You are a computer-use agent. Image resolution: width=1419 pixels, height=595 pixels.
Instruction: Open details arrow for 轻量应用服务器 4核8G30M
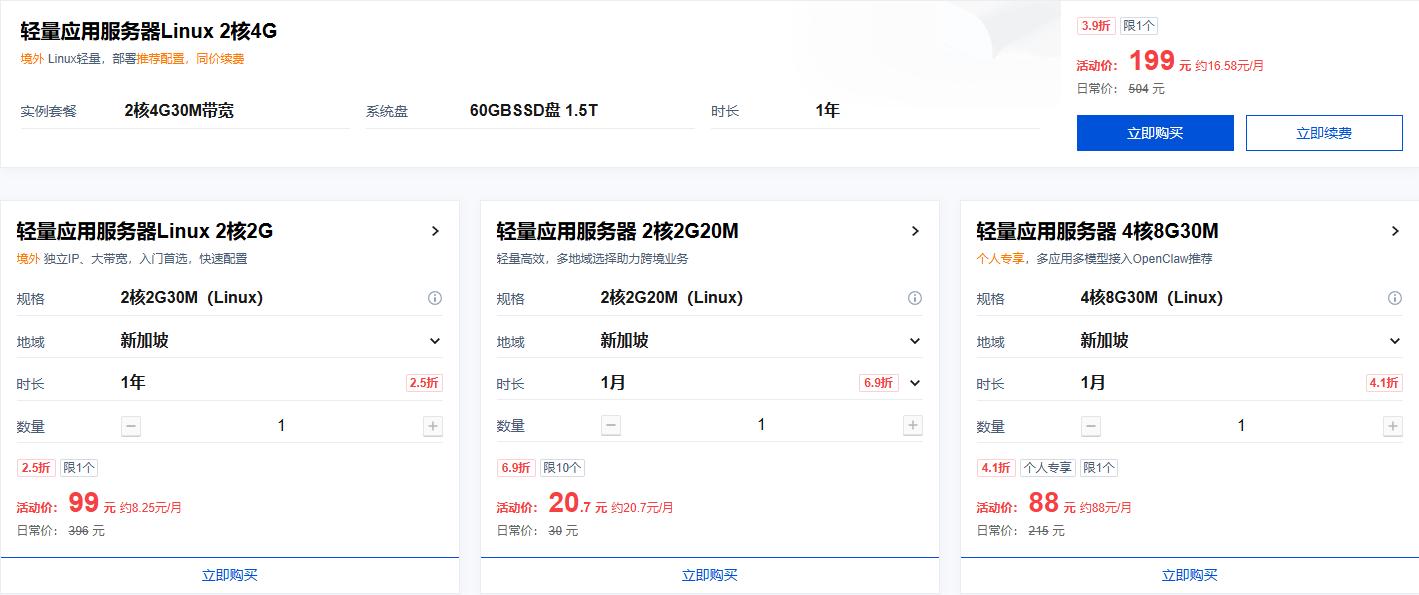1395,231
